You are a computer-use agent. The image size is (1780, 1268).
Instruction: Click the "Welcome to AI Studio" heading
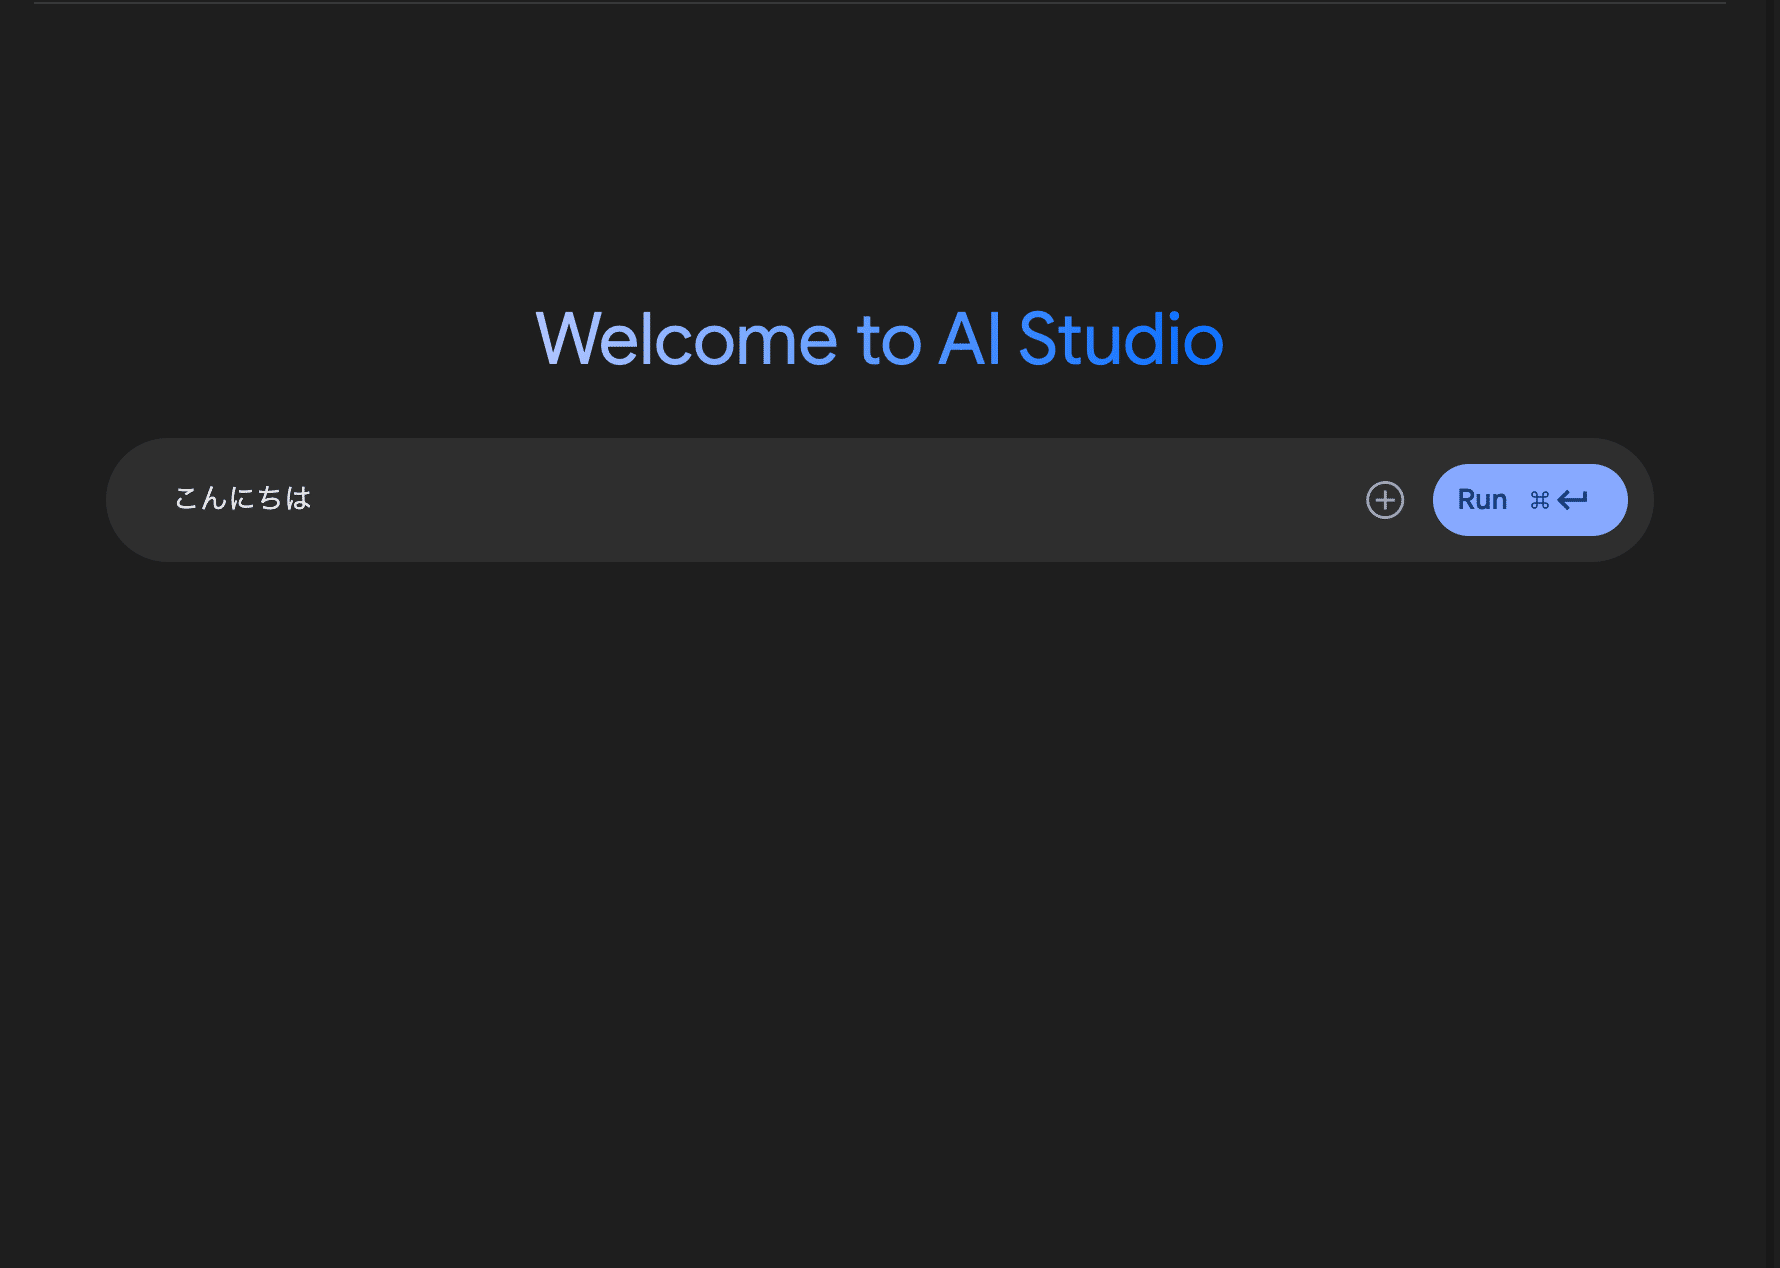tap(879, 340)
